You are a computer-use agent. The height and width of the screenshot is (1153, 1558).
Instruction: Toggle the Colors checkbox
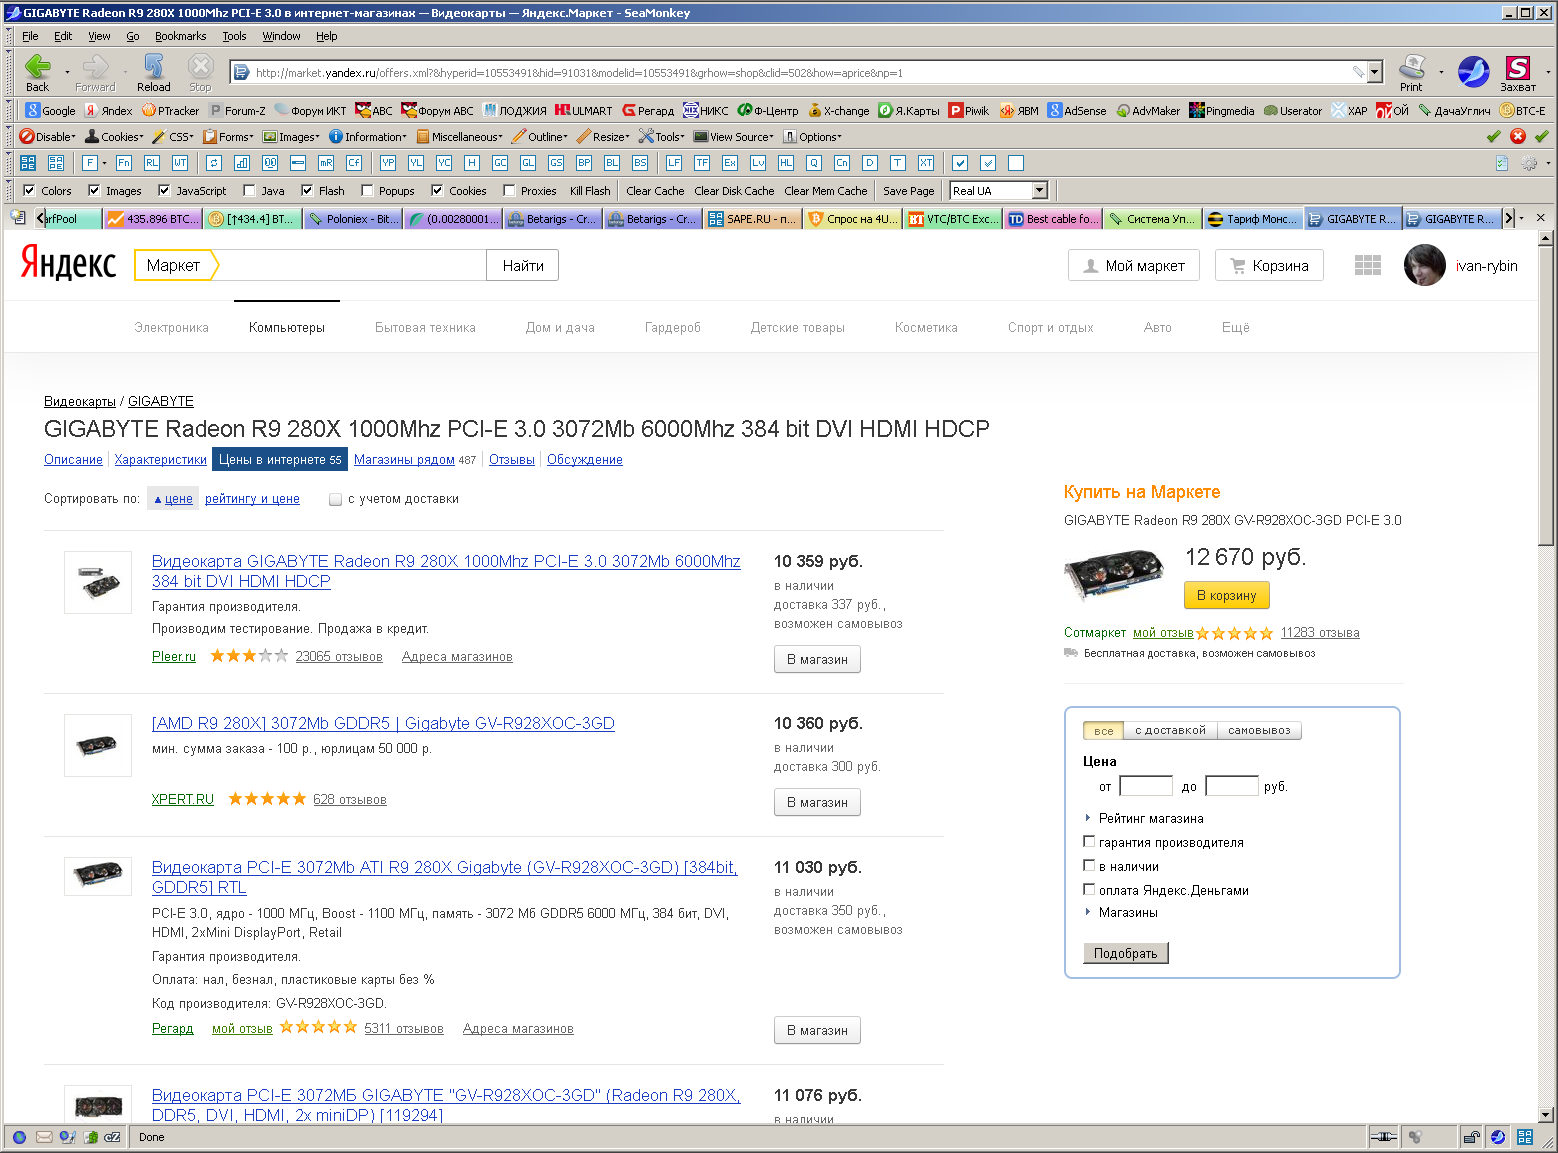tap(30, 190)
